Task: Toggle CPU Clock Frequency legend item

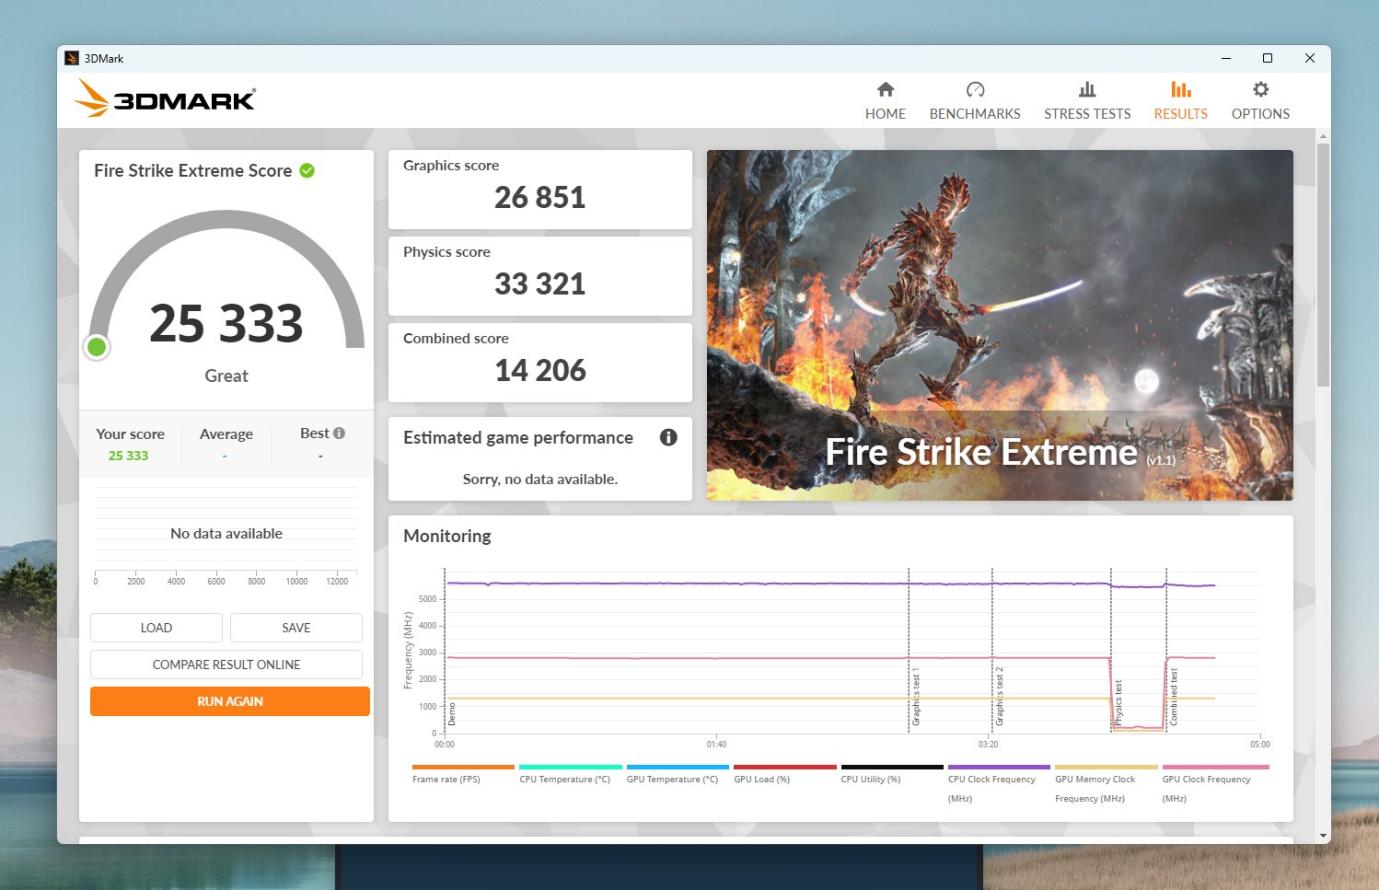Action: point(998,785)
